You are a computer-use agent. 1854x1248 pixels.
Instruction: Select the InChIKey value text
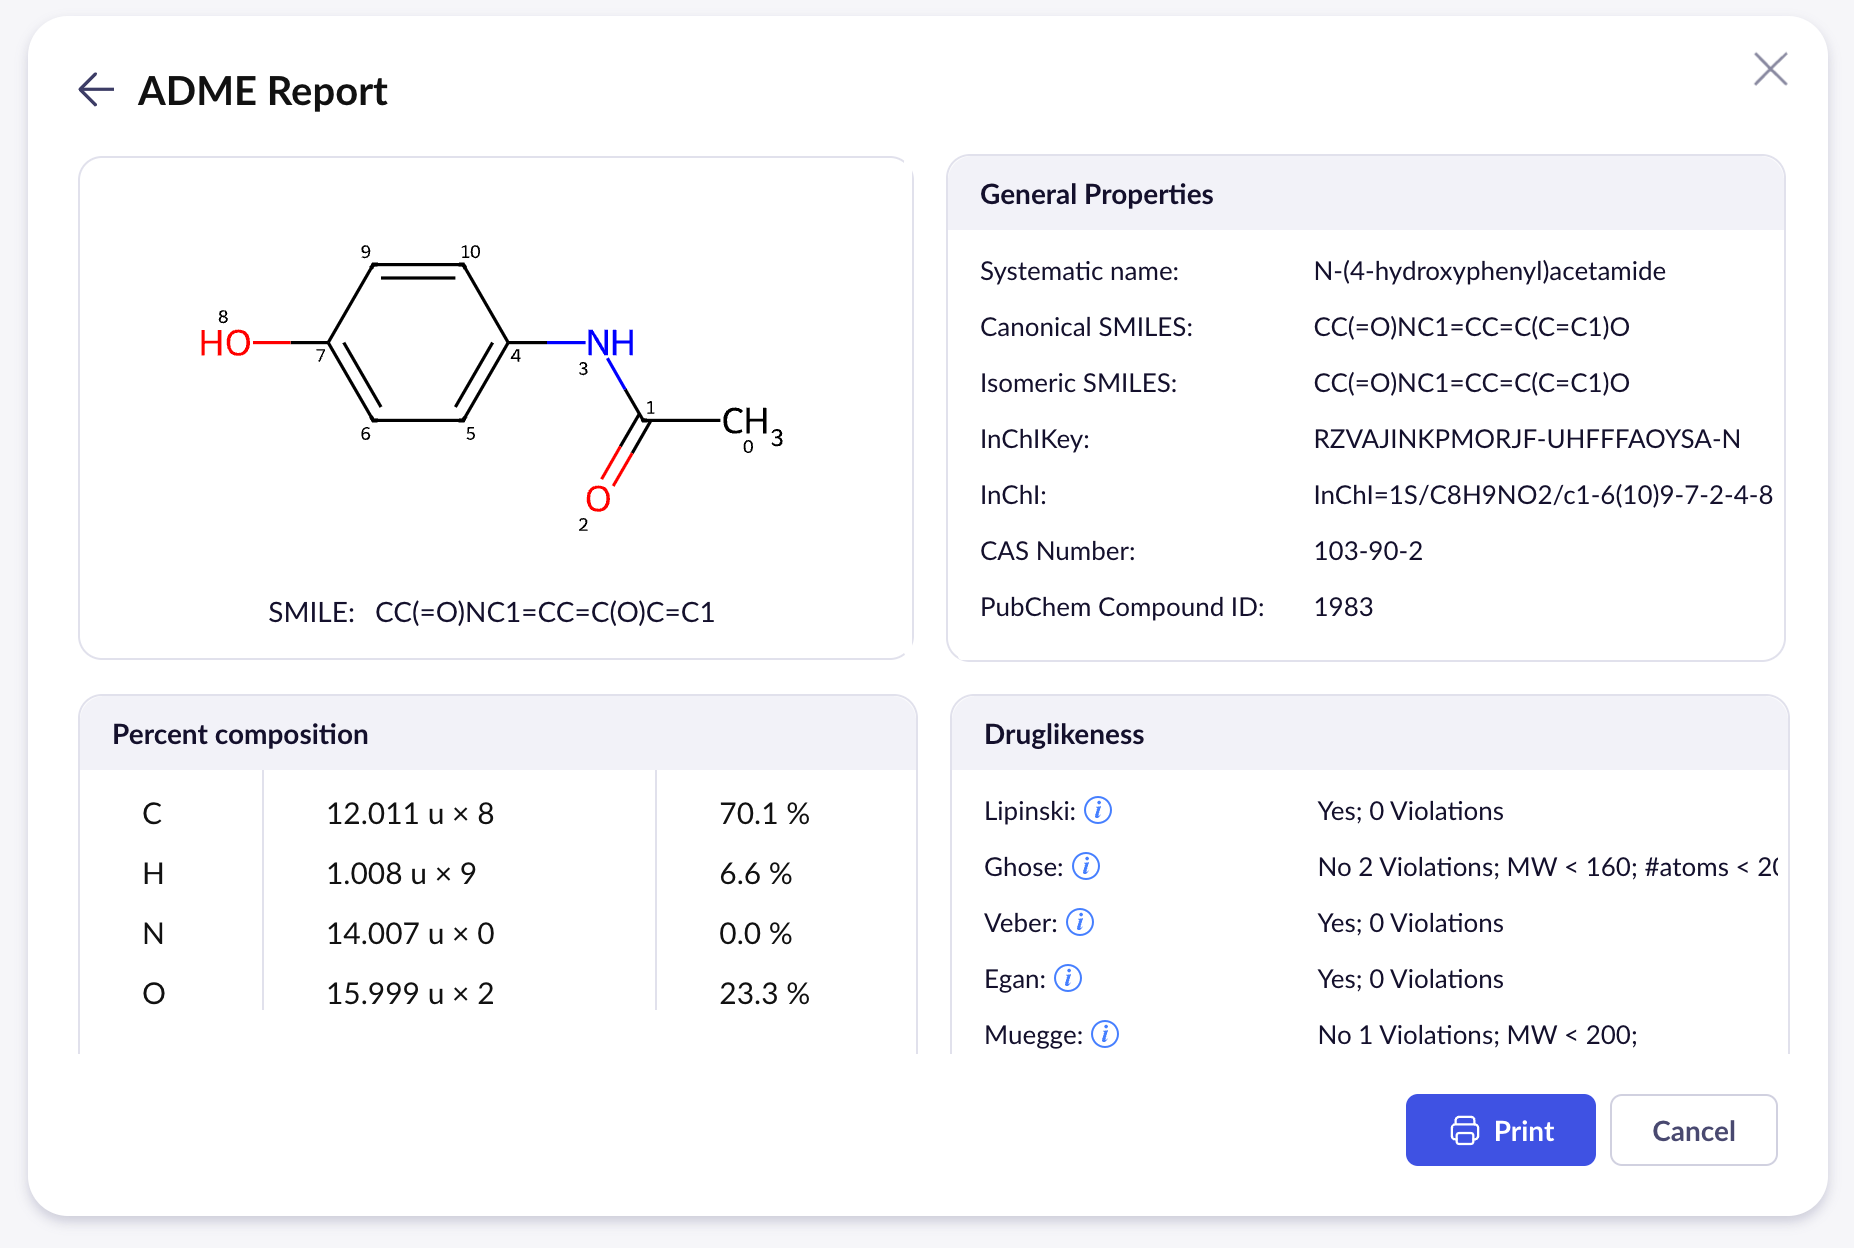pos(1526,439)
